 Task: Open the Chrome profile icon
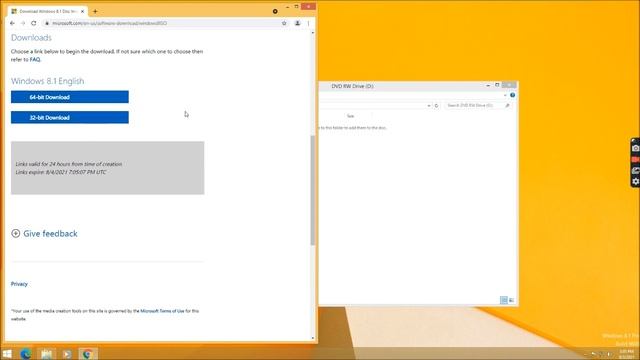click(298, 23)
